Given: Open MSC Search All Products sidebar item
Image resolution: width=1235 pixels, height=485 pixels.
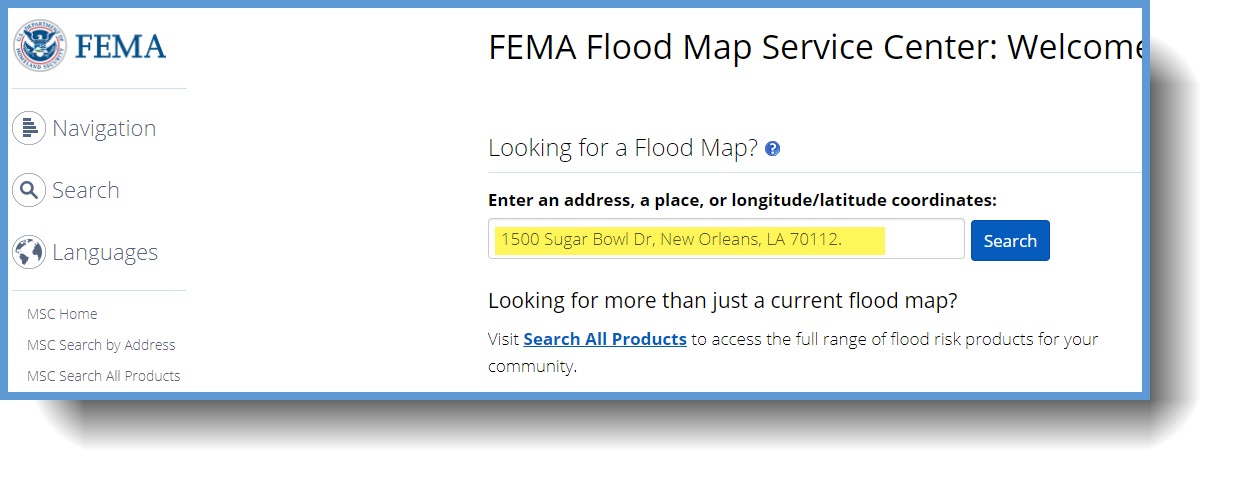Looking at the screenshot, I should point(104,376).
